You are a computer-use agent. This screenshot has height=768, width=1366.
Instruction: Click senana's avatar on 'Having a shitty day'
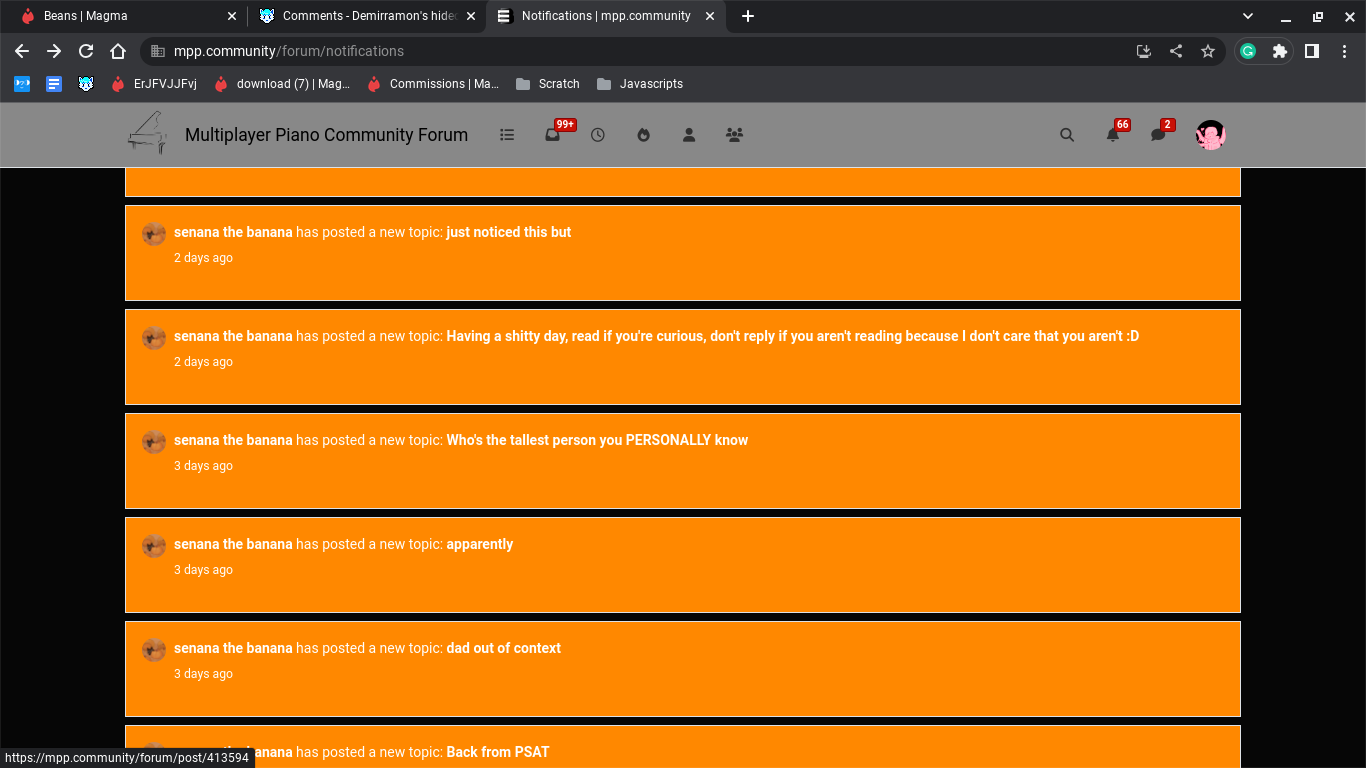coord(154,338)
